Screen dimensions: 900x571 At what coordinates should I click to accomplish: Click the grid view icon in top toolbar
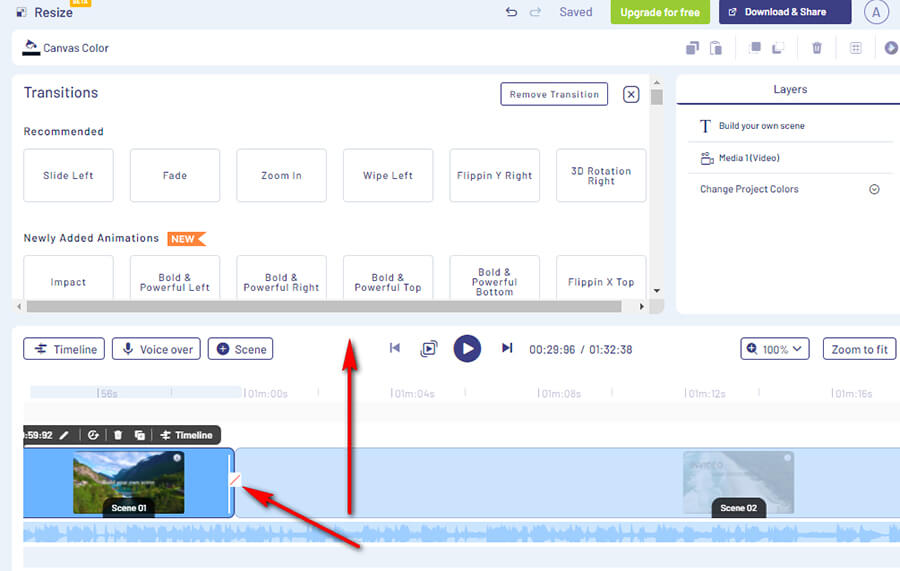(855, 48)
